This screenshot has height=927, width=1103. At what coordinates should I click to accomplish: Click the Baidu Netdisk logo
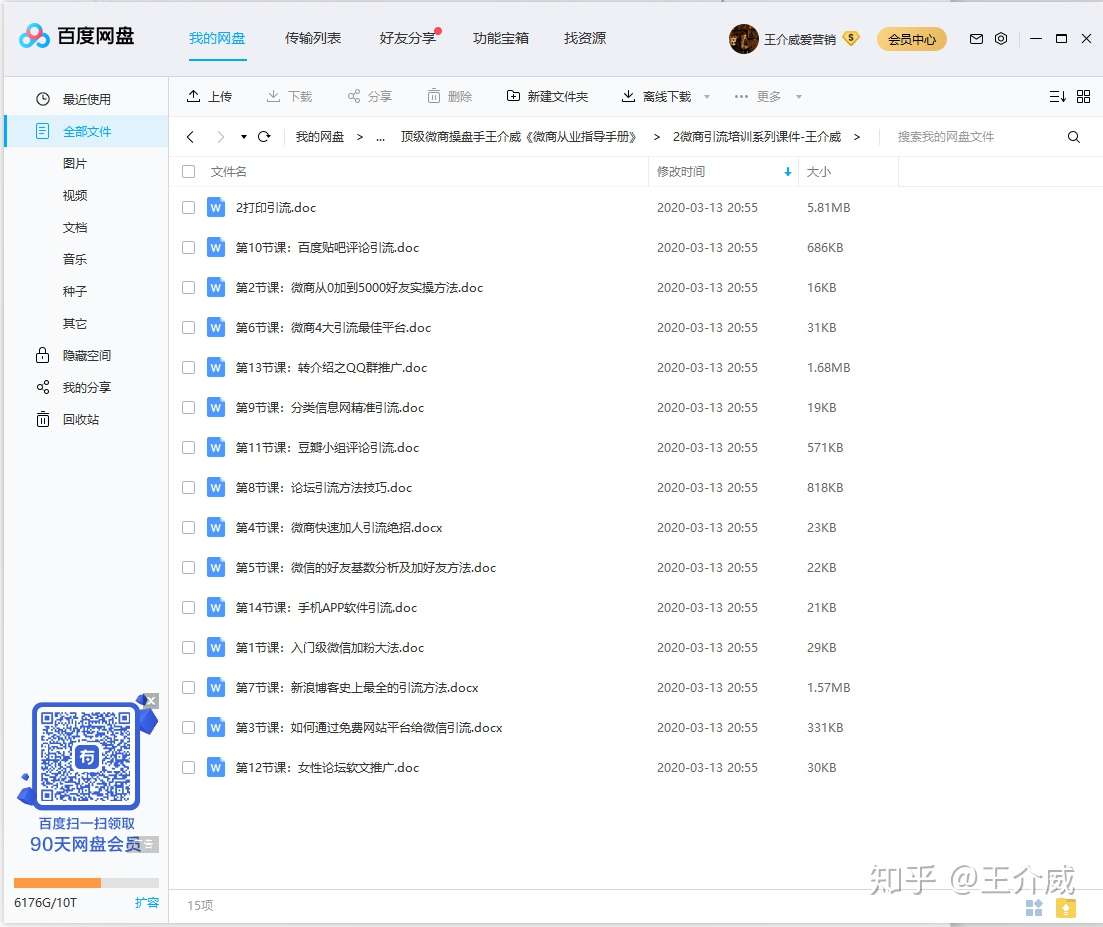pyautogui.click(x=76, y=35)
